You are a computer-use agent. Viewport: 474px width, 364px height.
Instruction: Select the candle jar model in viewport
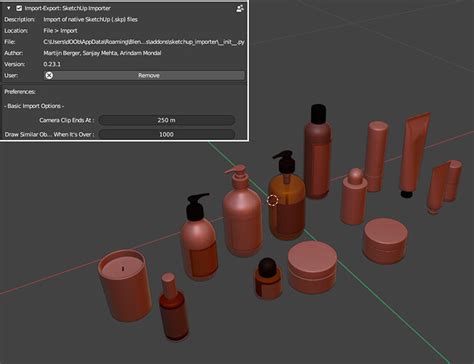point(125,285)
